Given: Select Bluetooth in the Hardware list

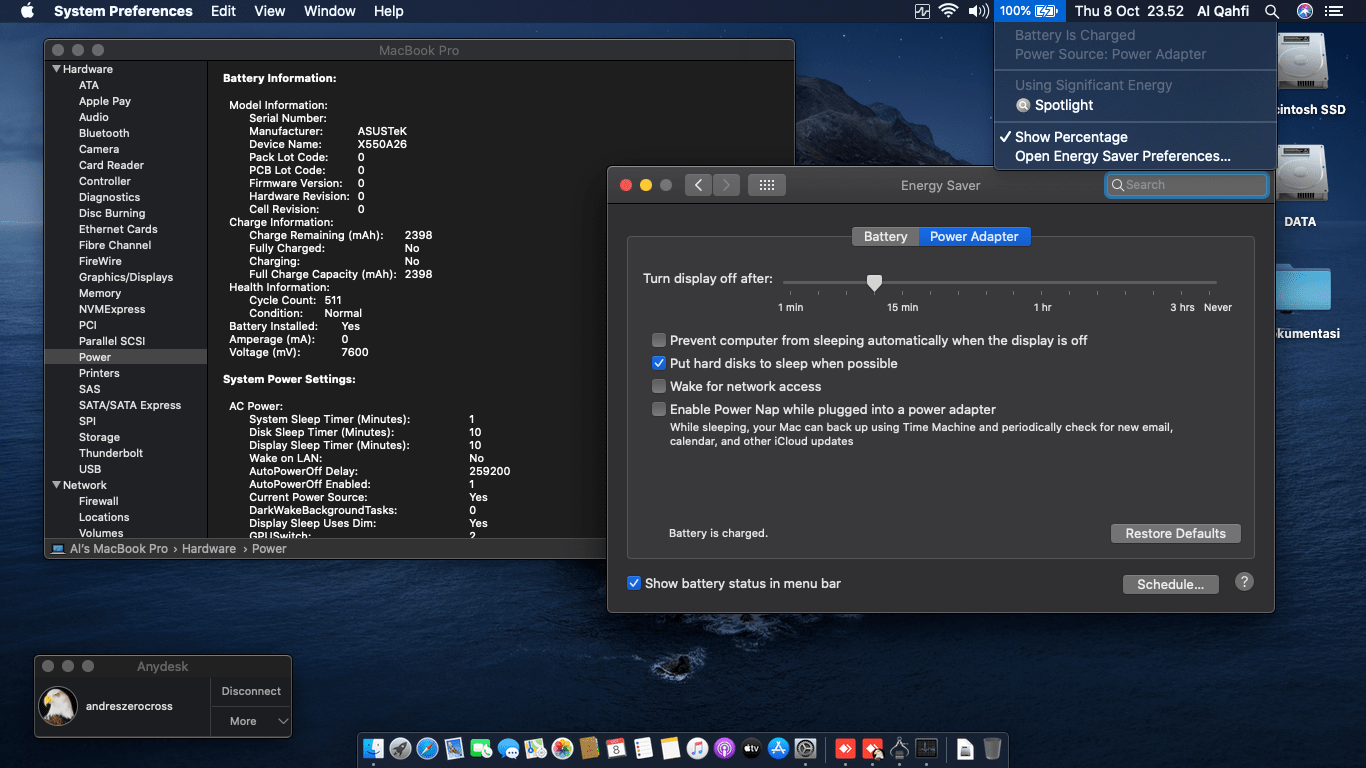Looking at the screenshot, I should click(104, 133).
